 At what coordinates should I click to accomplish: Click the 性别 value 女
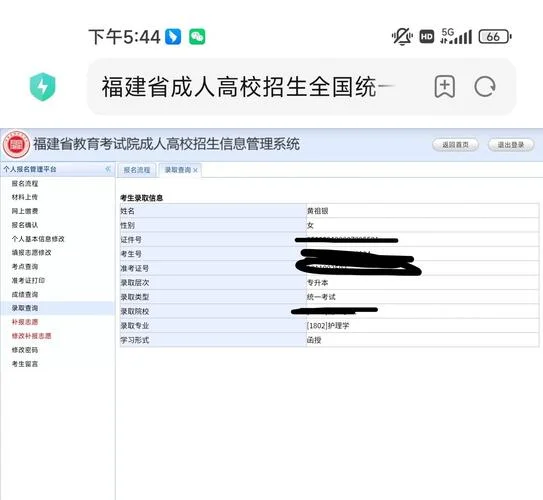[310, 225]
